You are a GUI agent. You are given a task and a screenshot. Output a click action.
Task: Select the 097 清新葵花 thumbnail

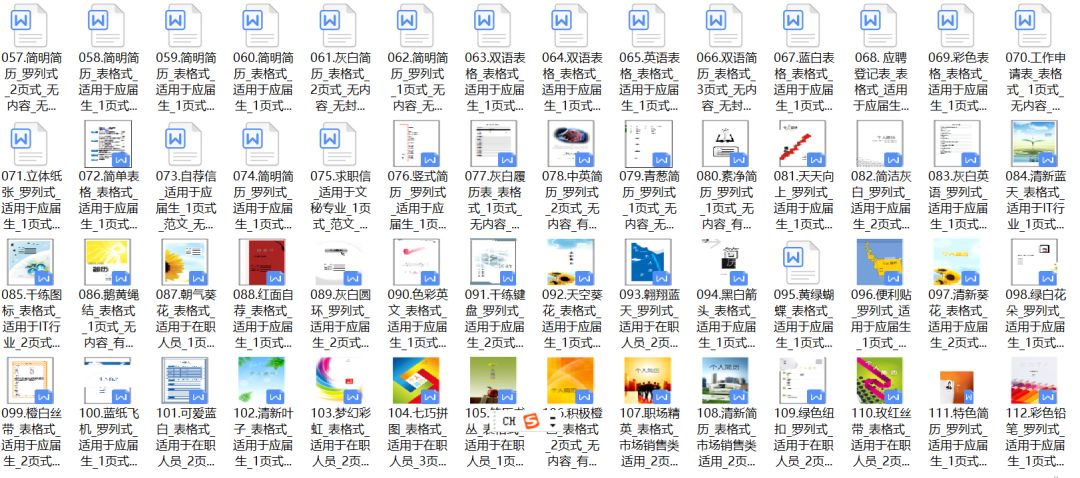[957, 262]
